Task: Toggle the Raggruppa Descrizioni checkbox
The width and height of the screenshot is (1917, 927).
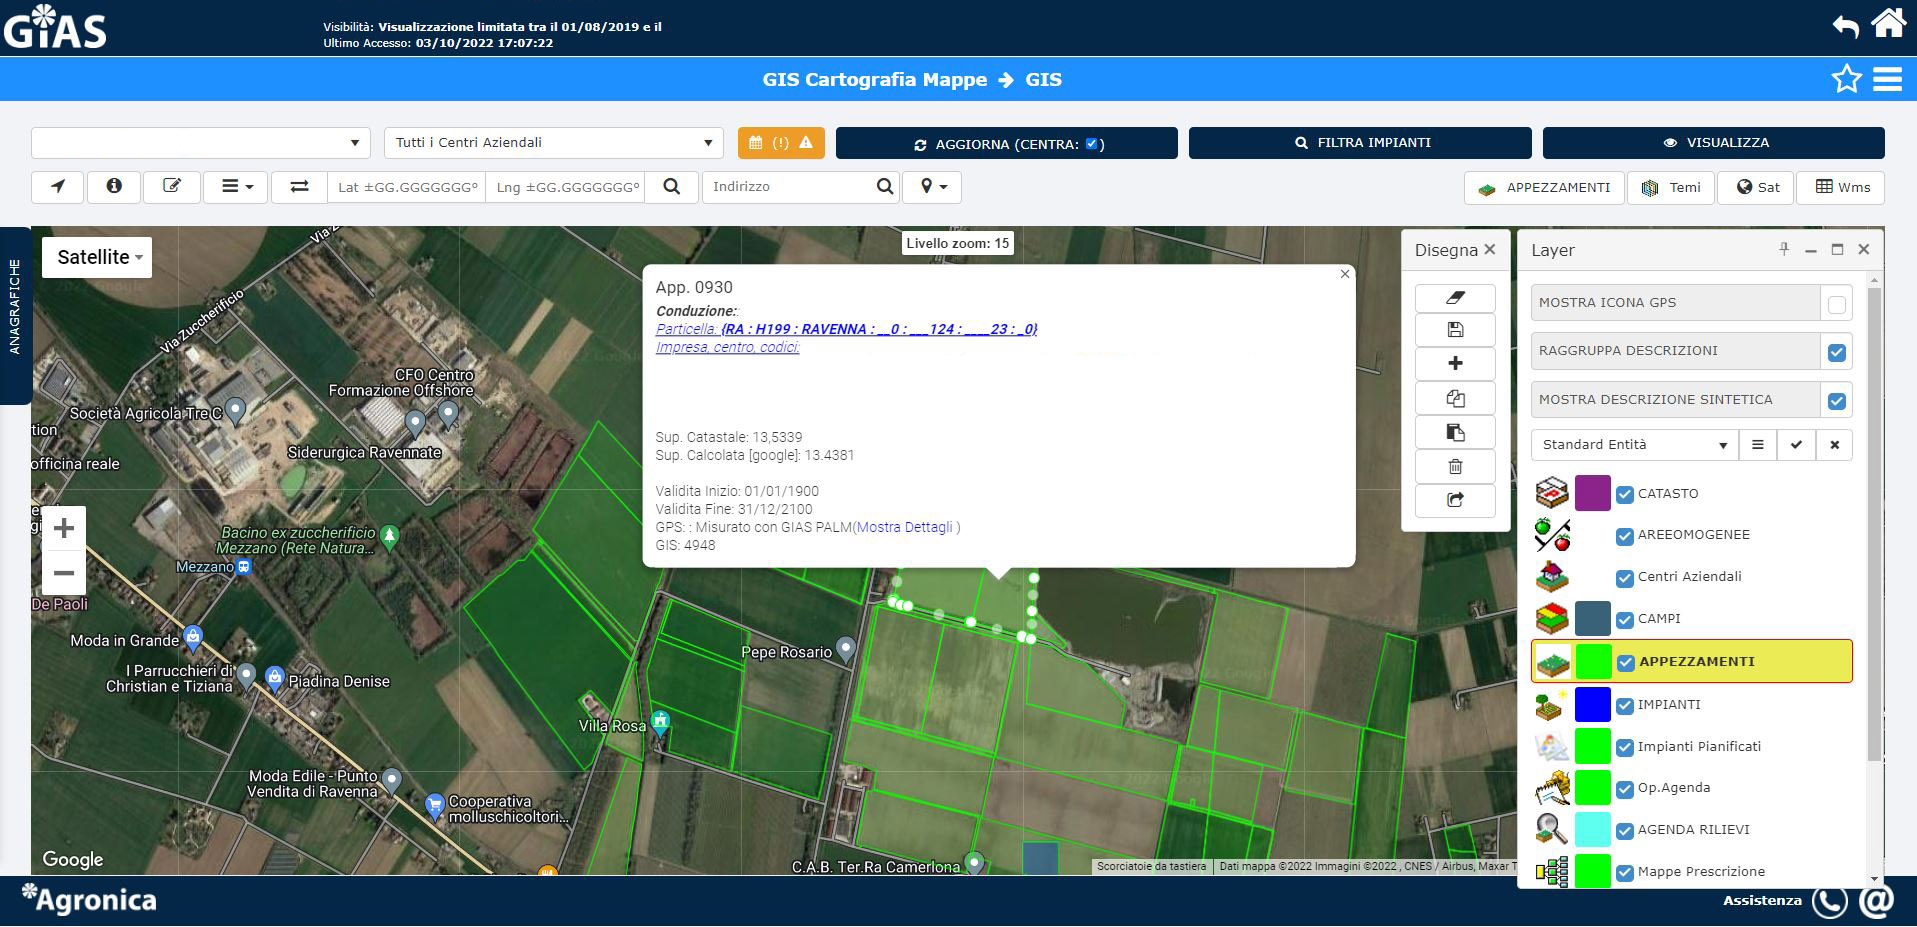Action: (x=1836, y=352)
